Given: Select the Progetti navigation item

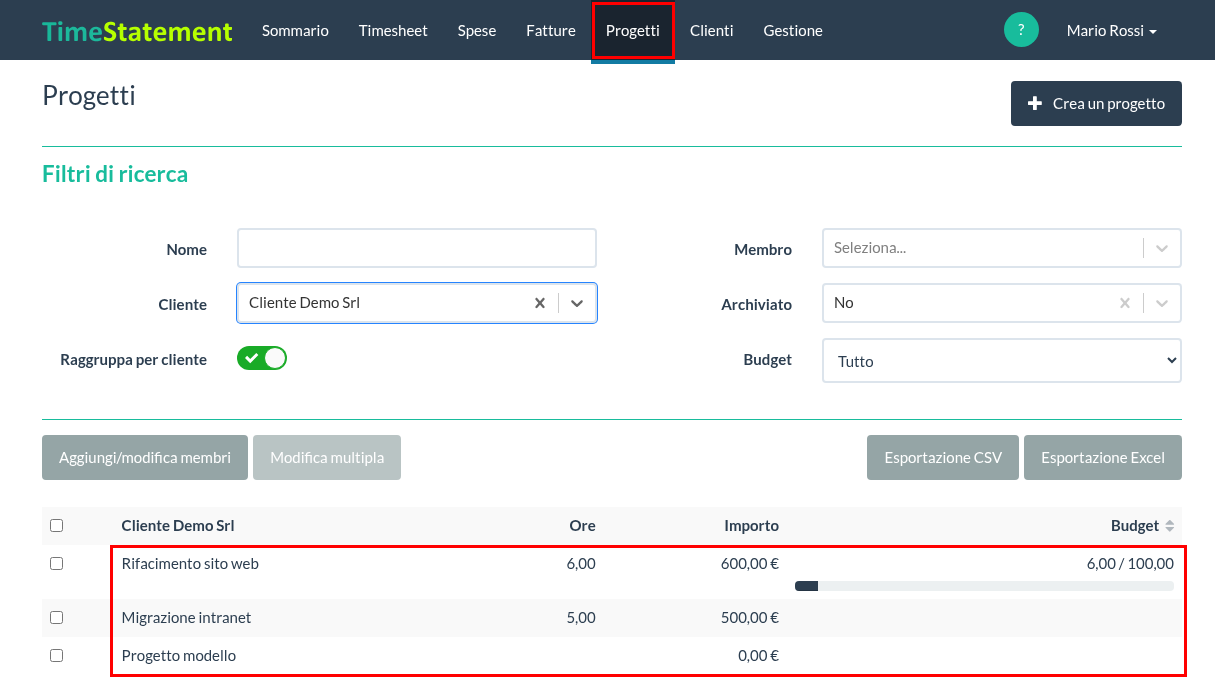Looking at the screenshot, I should click(633, 31).
